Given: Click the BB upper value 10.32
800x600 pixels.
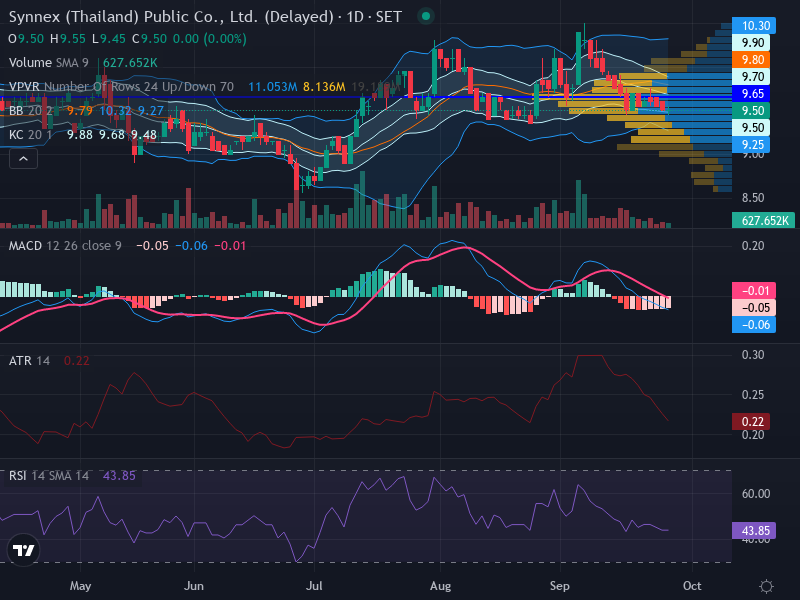Looking at the screenshot, I should [115, 111].
